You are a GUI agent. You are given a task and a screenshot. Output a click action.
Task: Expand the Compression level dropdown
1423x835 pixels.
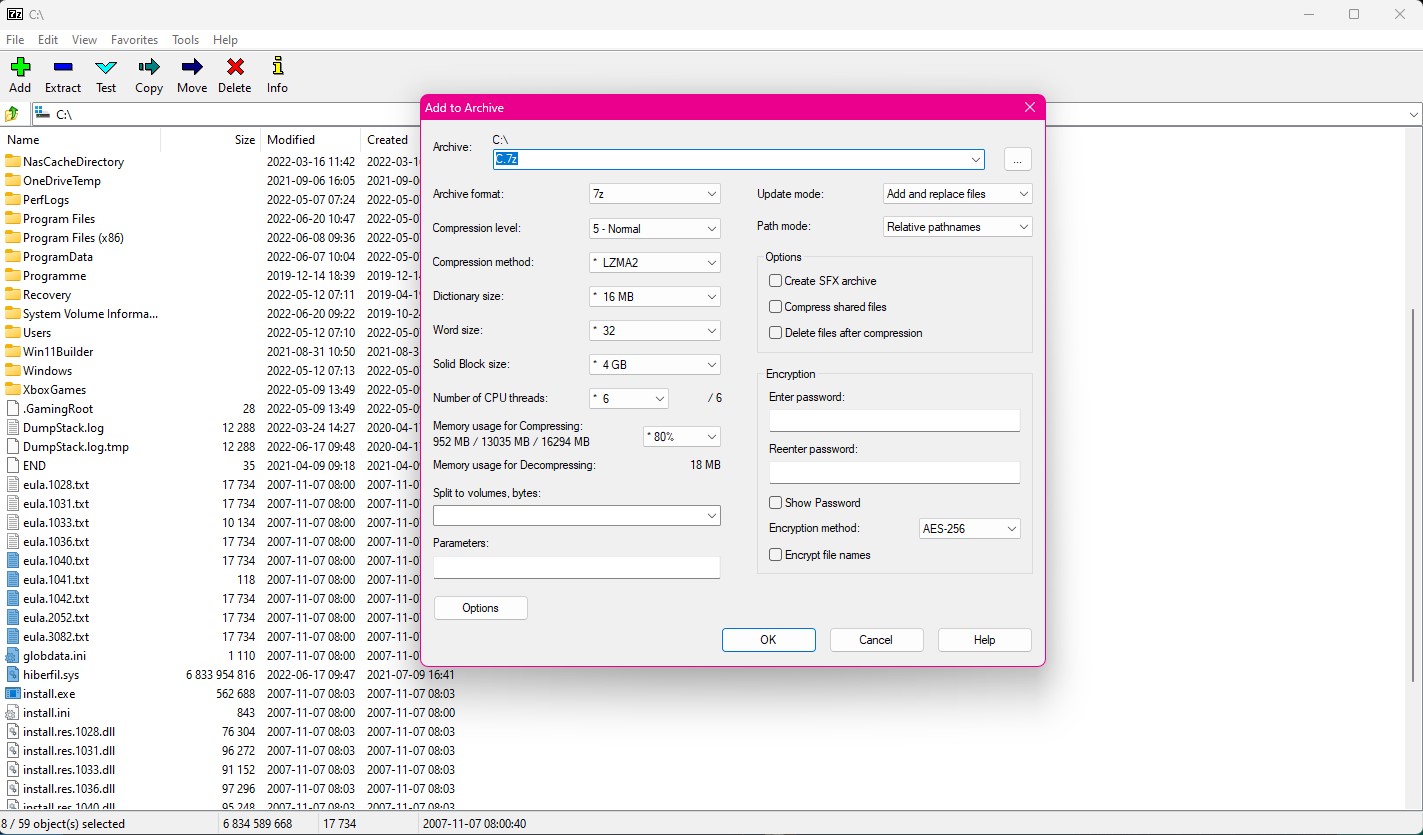click(x=655, y=229)
